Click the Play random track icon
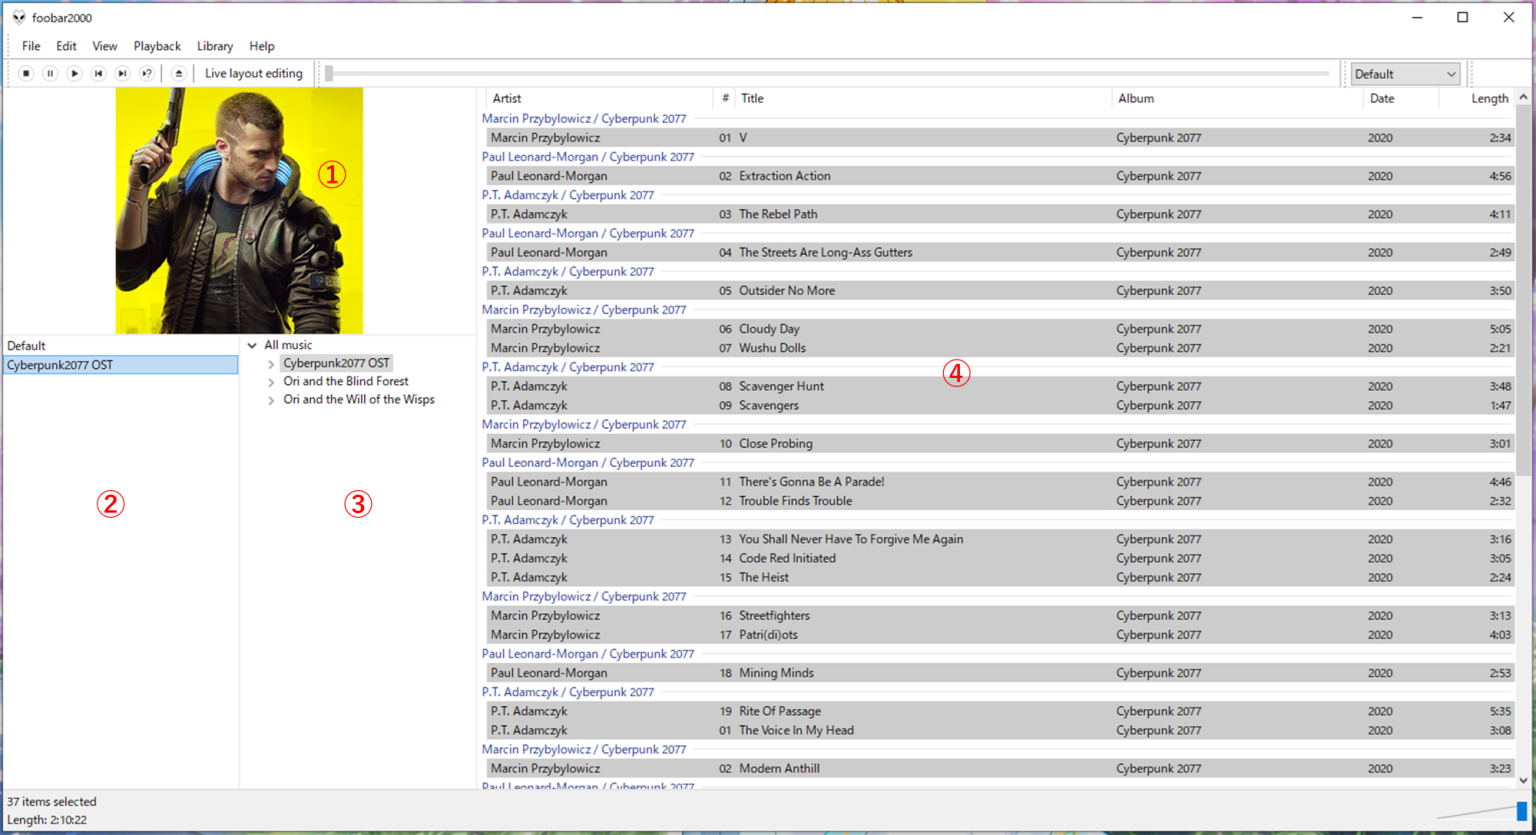Image resolution: width=1536 pixels, height=835 pixels. tap(146, 73)
